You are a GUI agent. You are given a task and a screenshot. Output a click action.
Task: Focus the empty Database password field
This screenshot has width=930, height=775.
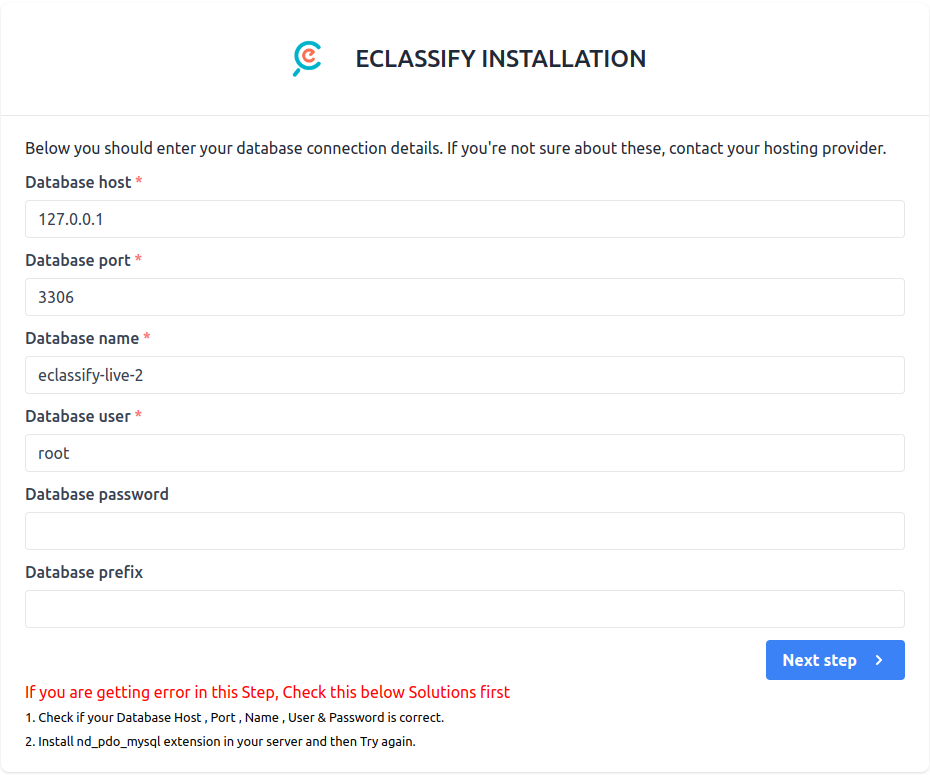[x=465, y=531]
